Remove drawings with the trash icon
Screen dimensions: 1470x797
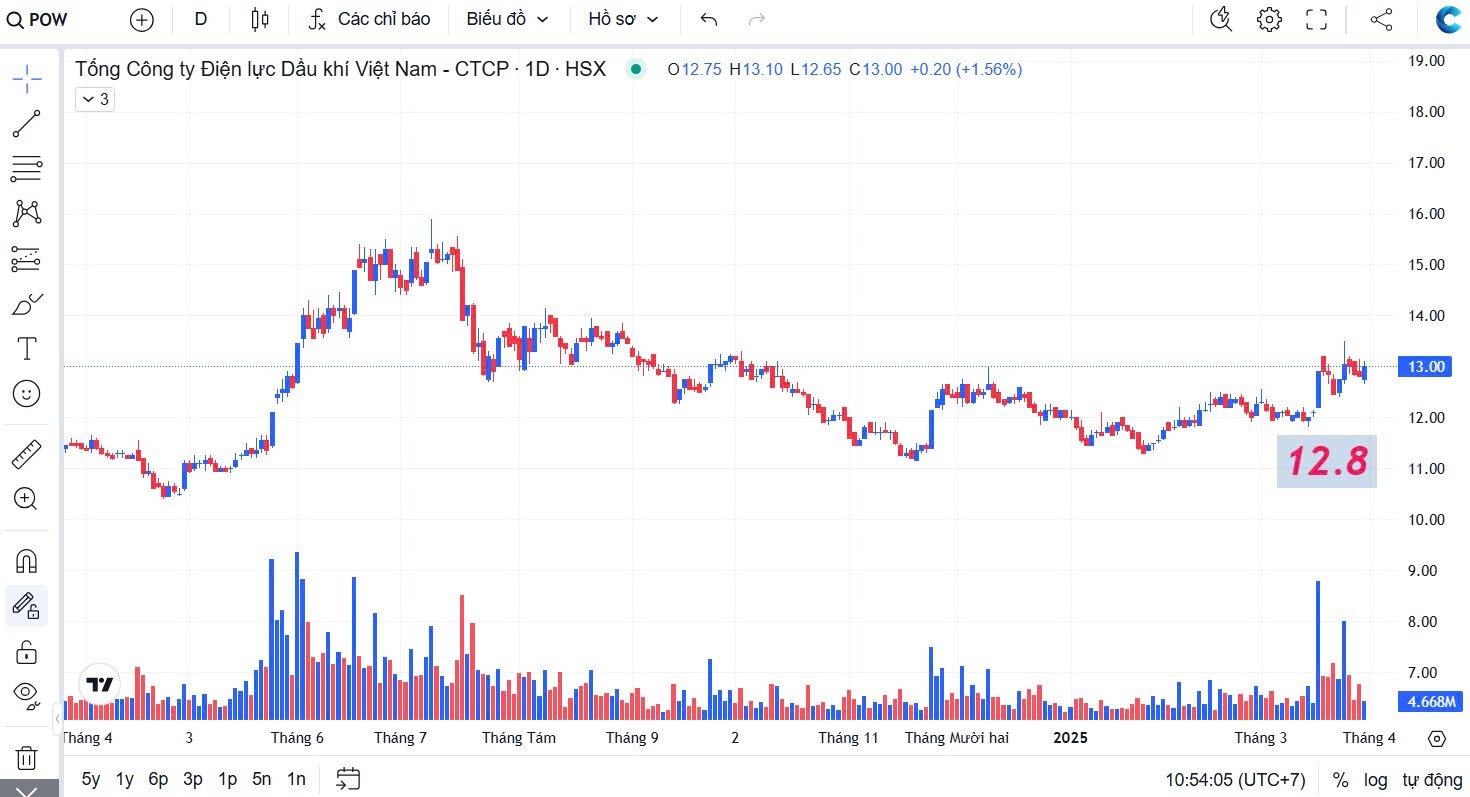[27, 757]
